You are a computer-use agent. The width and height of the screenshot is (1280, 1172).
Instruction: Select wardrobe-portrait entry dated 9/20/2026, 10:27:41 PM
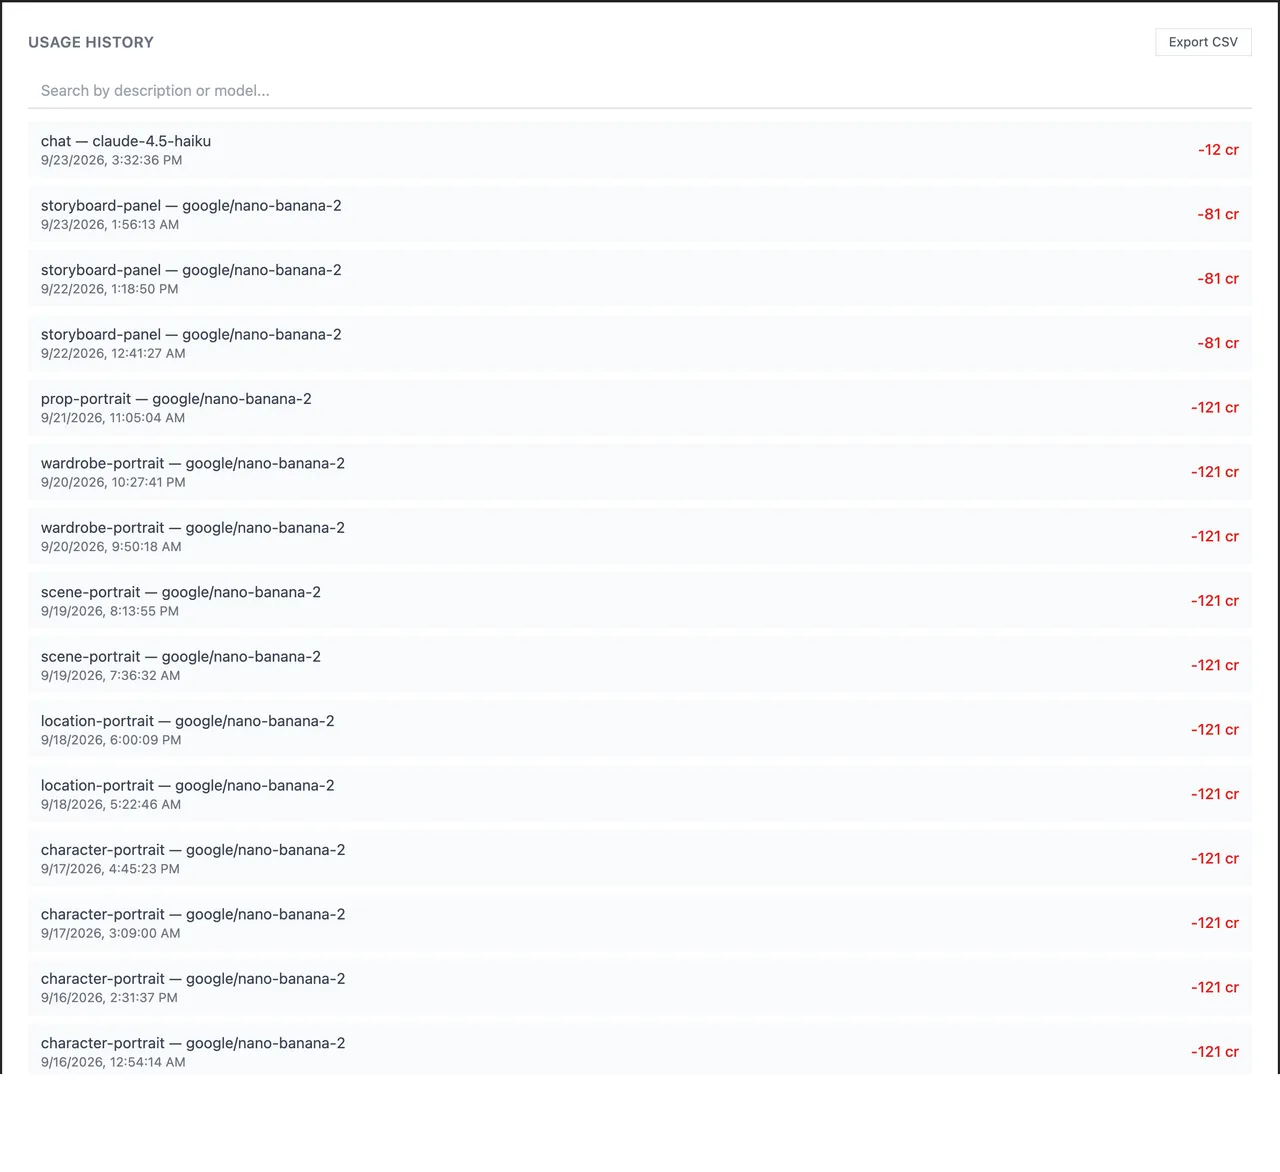point(640,472)
